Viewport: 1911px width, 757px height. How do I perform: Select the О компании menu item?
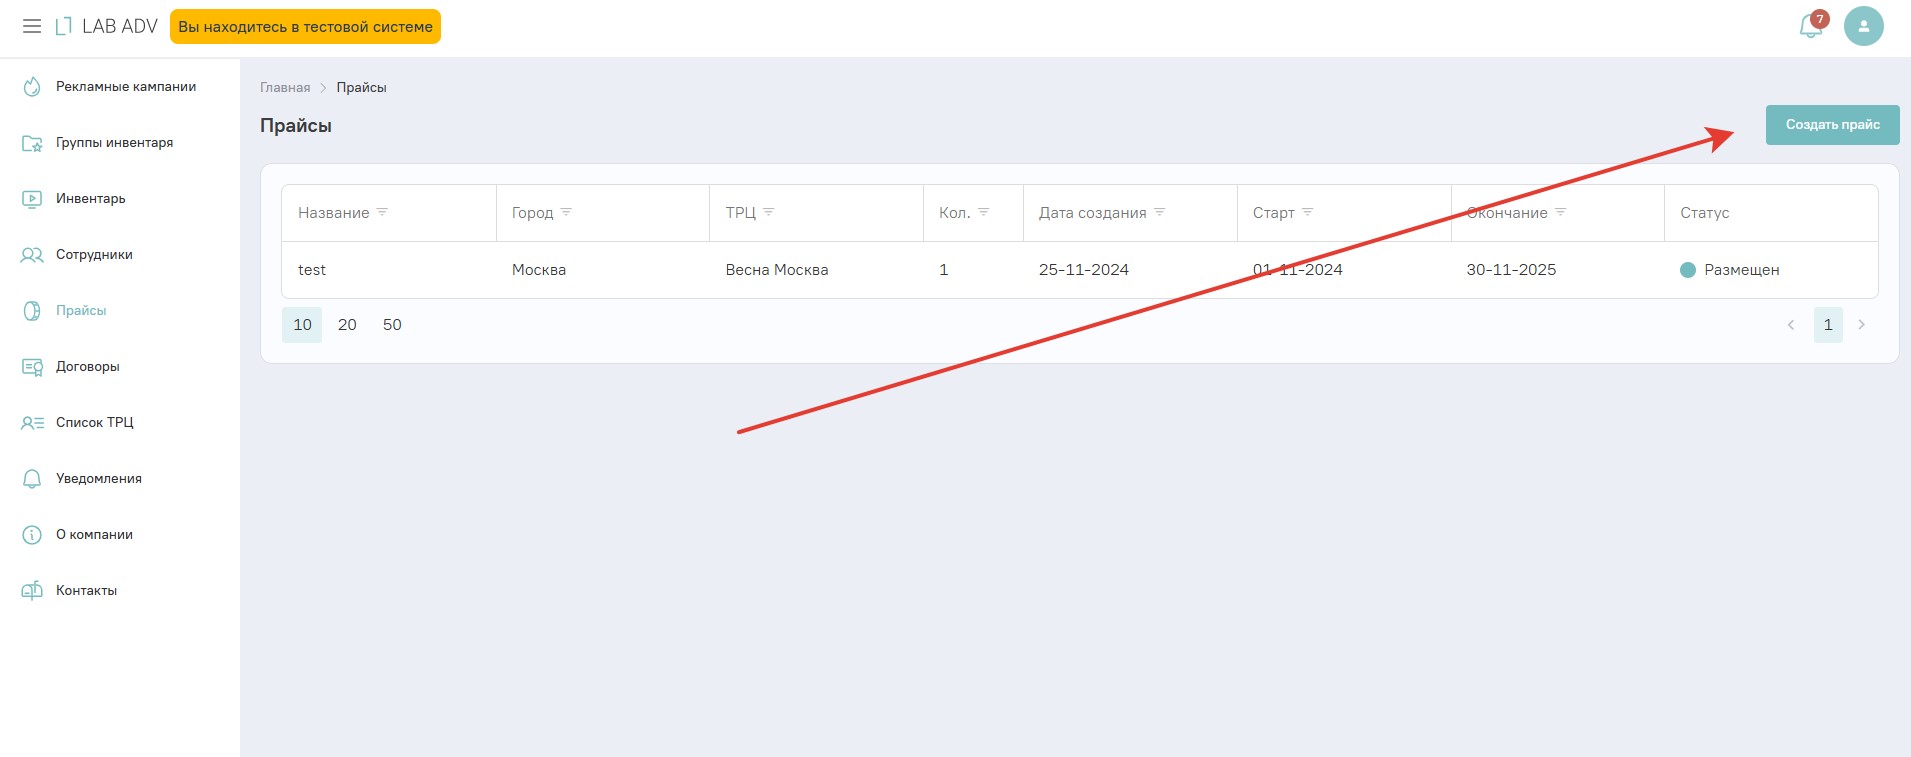point(94,535)
